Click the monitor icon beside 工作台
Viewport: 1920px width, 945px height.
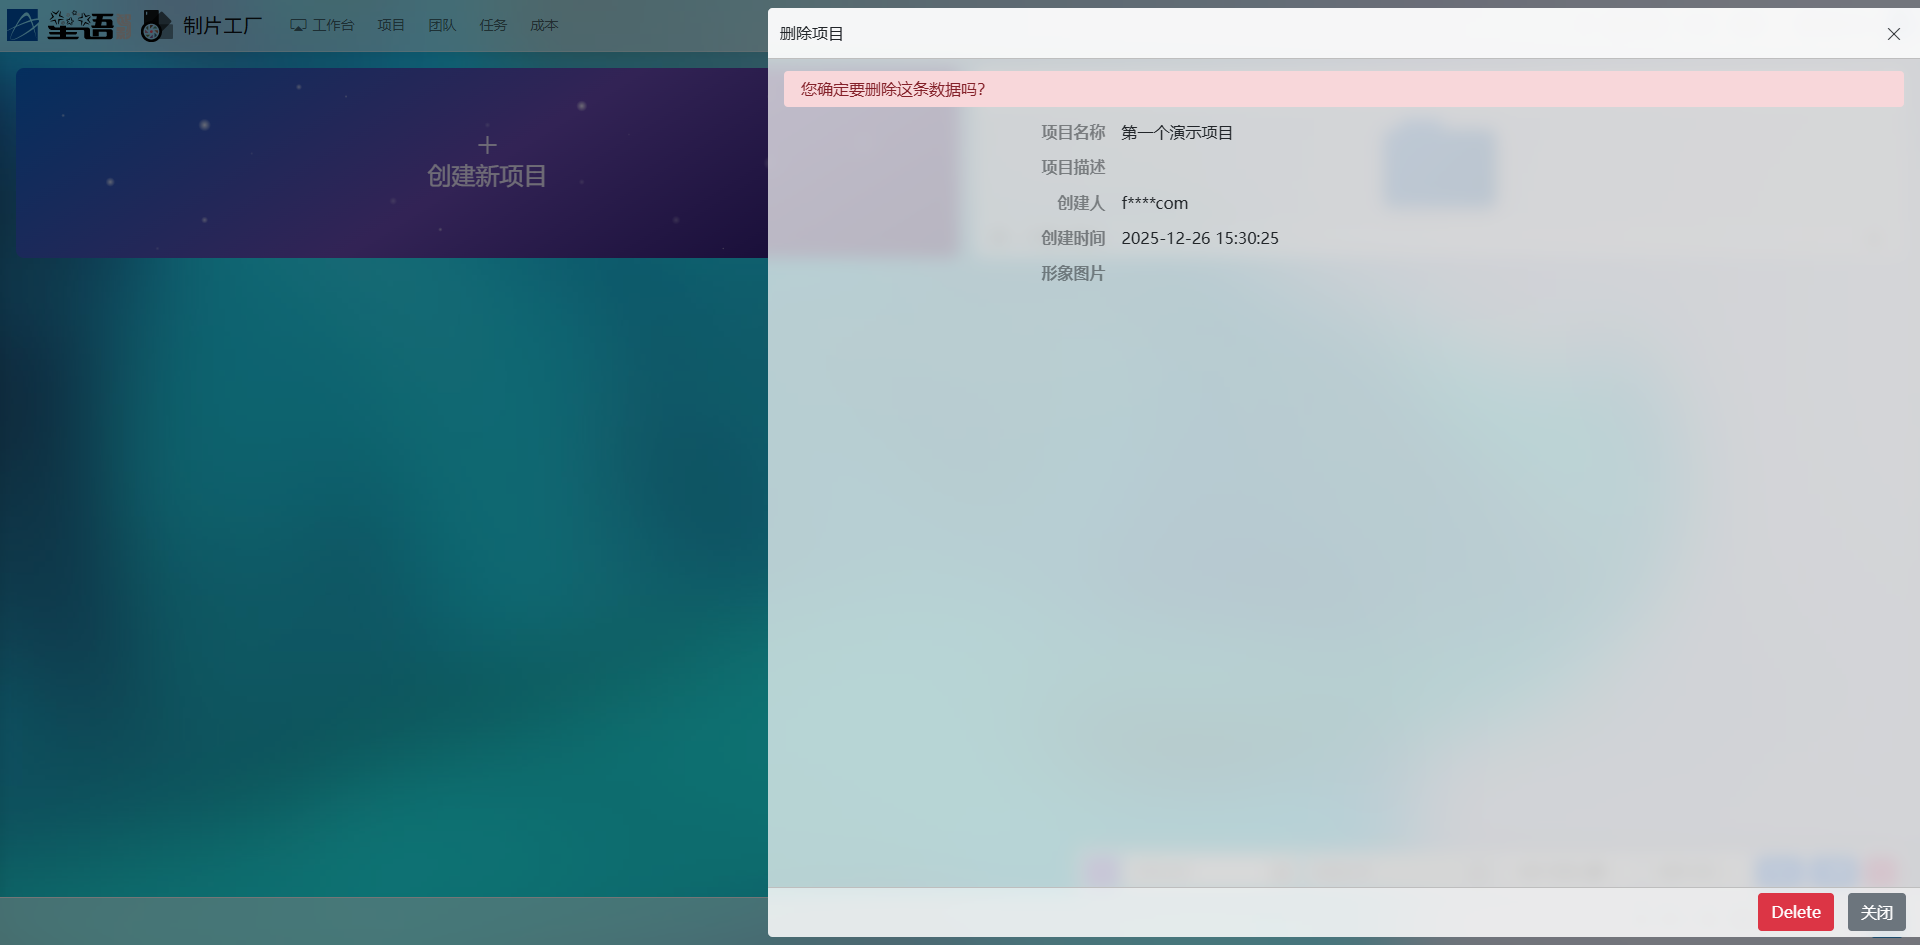coord(298,25)
